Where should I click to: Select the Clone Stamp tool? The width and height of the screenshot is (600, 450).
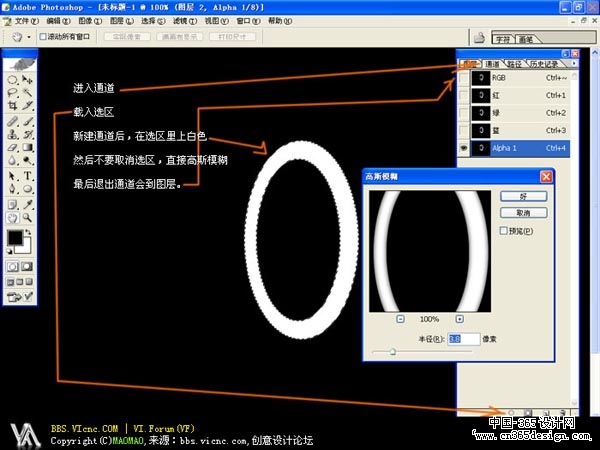(x=12, y=134)
